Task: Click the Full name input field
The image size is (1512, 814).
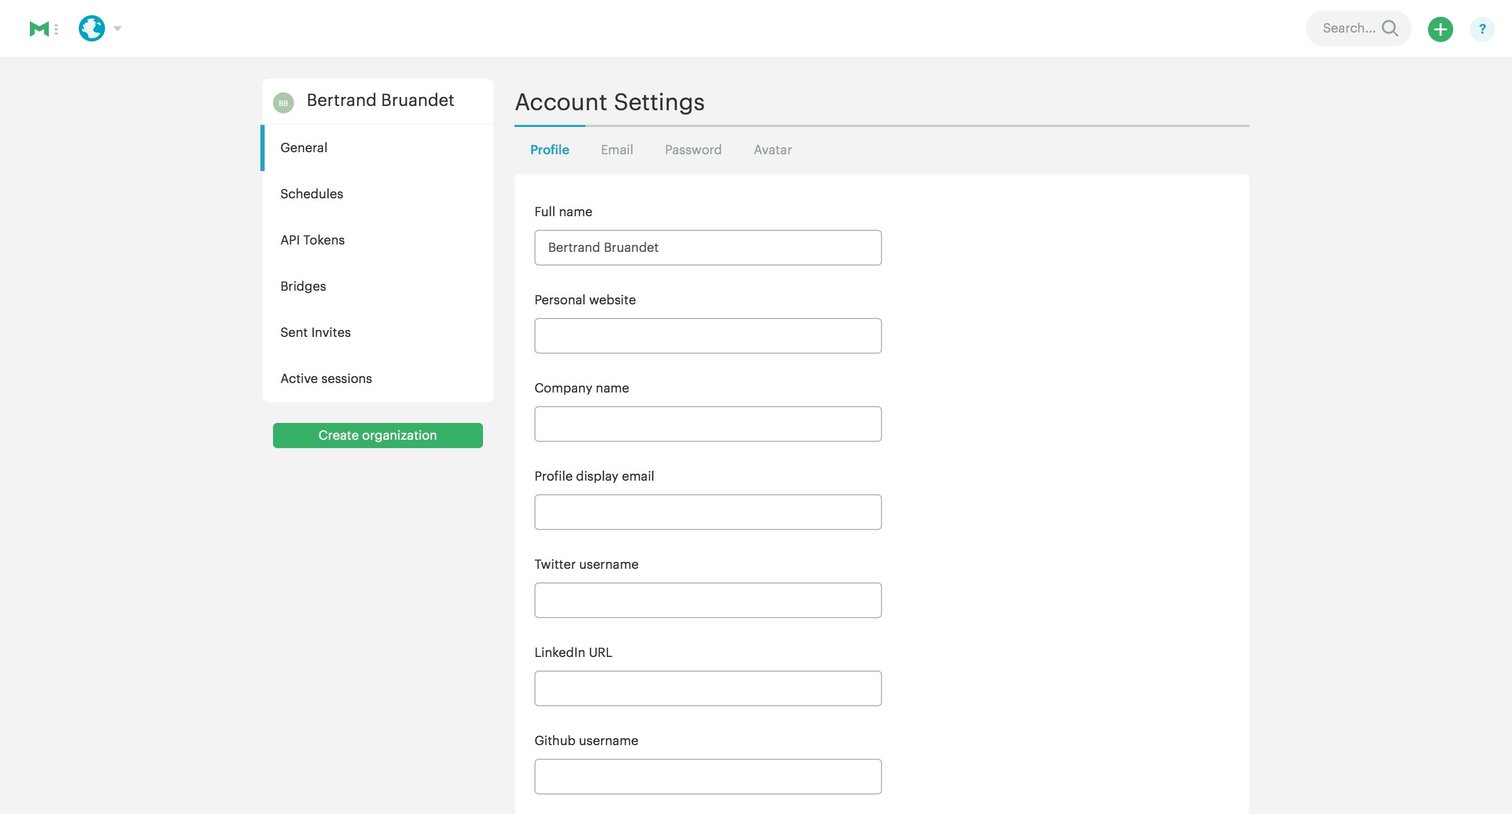Action: coord(708,248)
